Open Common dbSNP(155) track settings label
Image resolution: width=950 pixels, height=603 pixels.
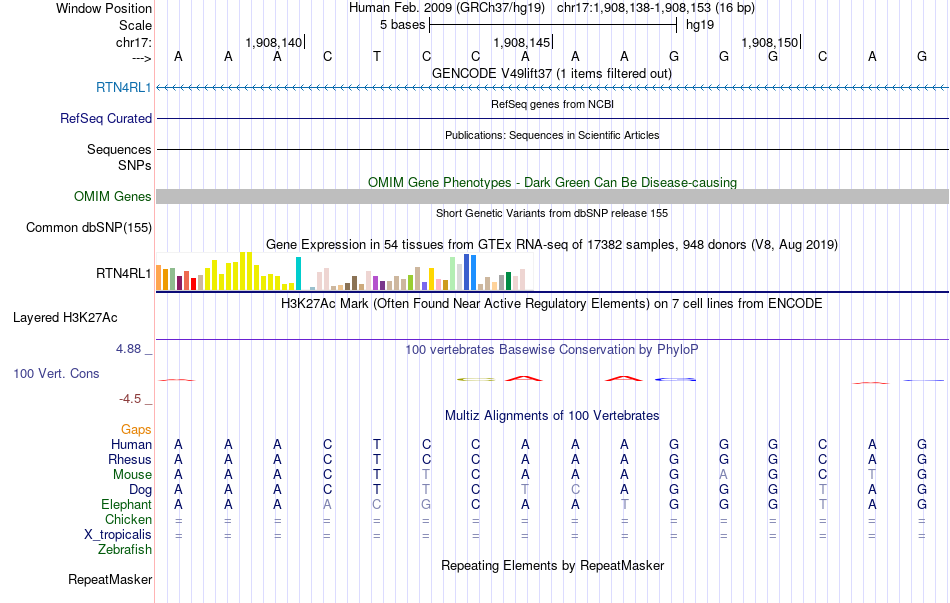(x=89, y=227)
